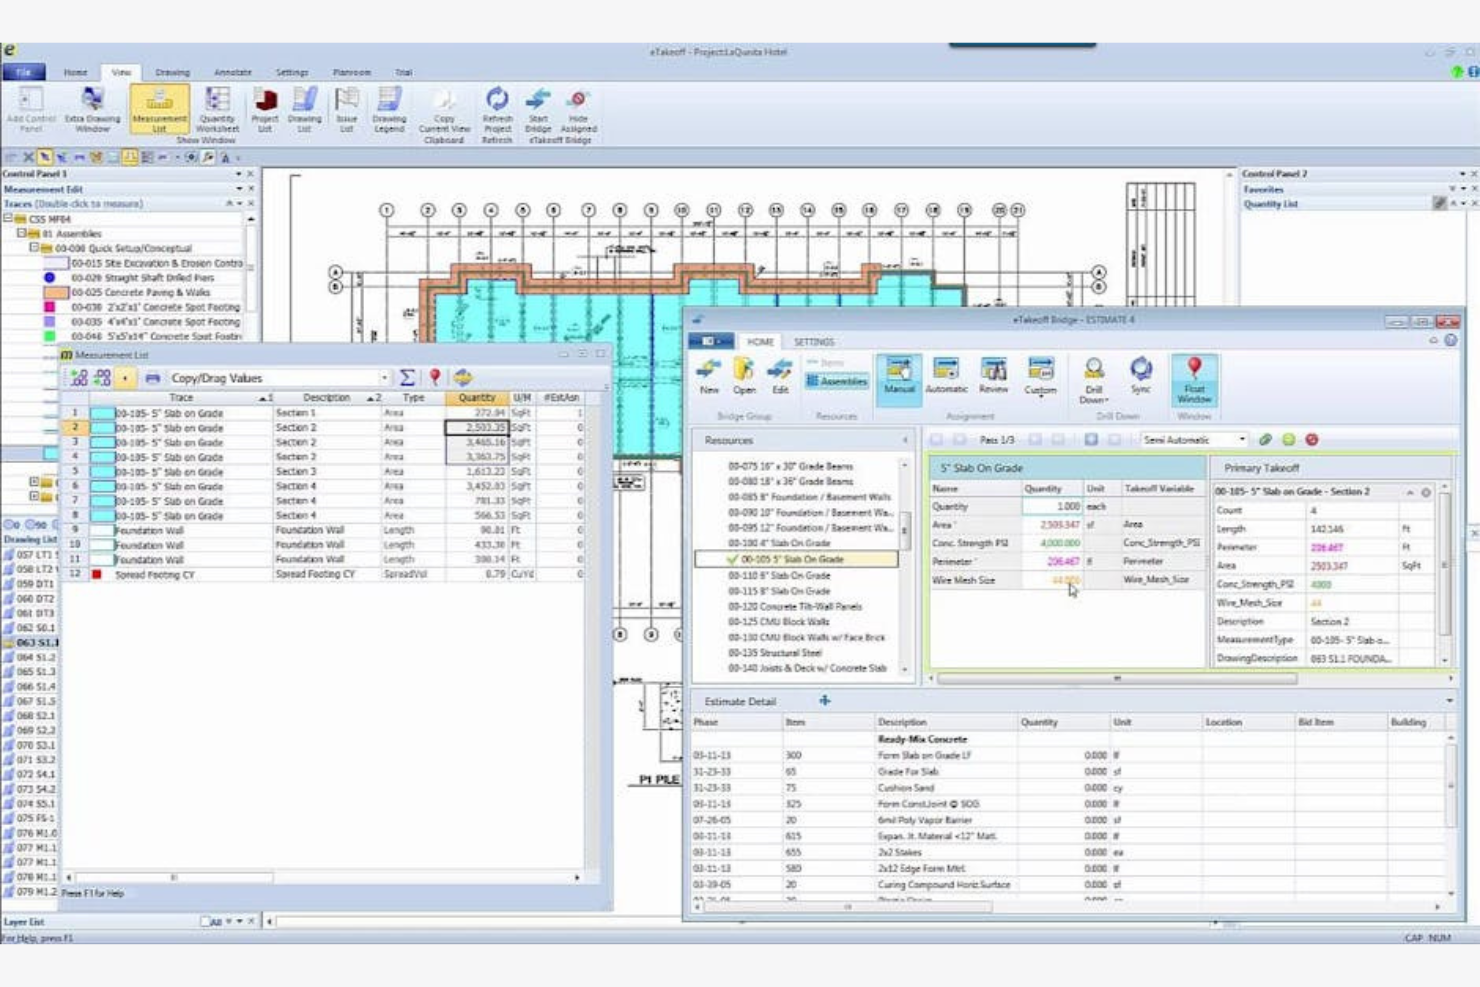
Task: Open the Planroom ribbon tab
Action: (351, 73)
